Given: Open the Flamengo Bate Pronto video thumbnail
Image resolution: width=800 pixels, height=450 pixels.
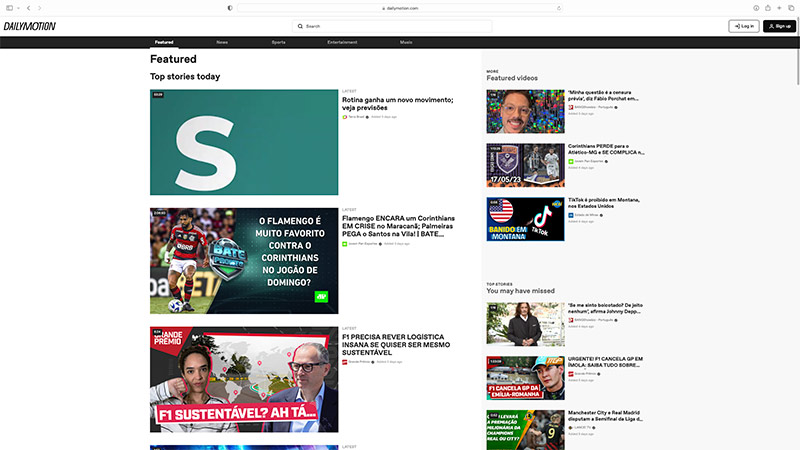Looking at the screenshot, I should click(244, 261).
